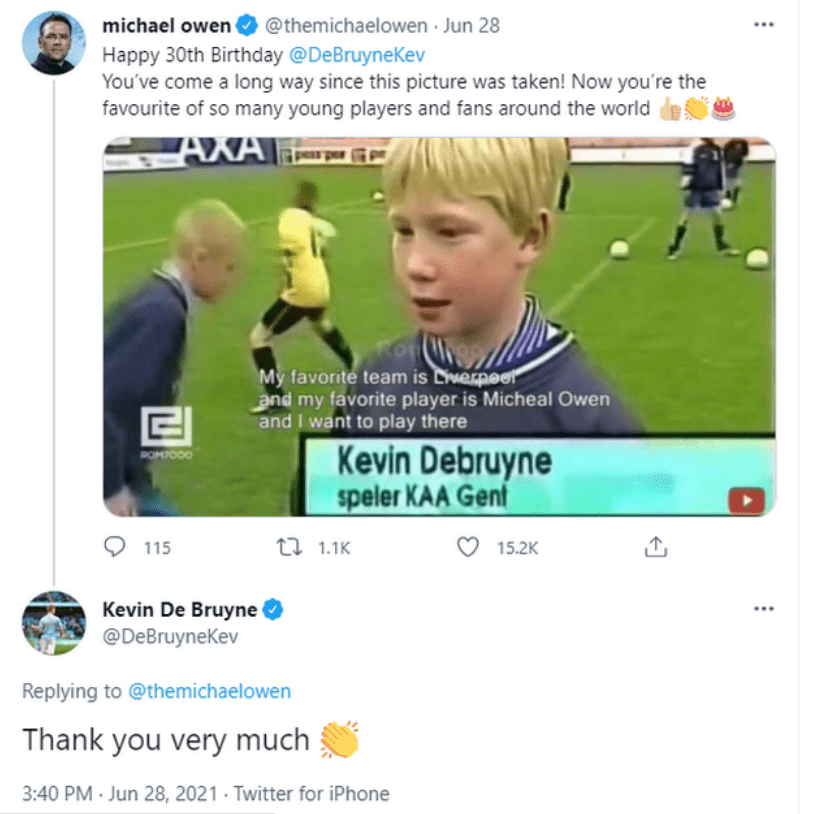Click the retweet icon showing 1.1K
Image resolution: width=813 pixels, height=814 pixels.
pyautogui.click(x=289, y=547)
